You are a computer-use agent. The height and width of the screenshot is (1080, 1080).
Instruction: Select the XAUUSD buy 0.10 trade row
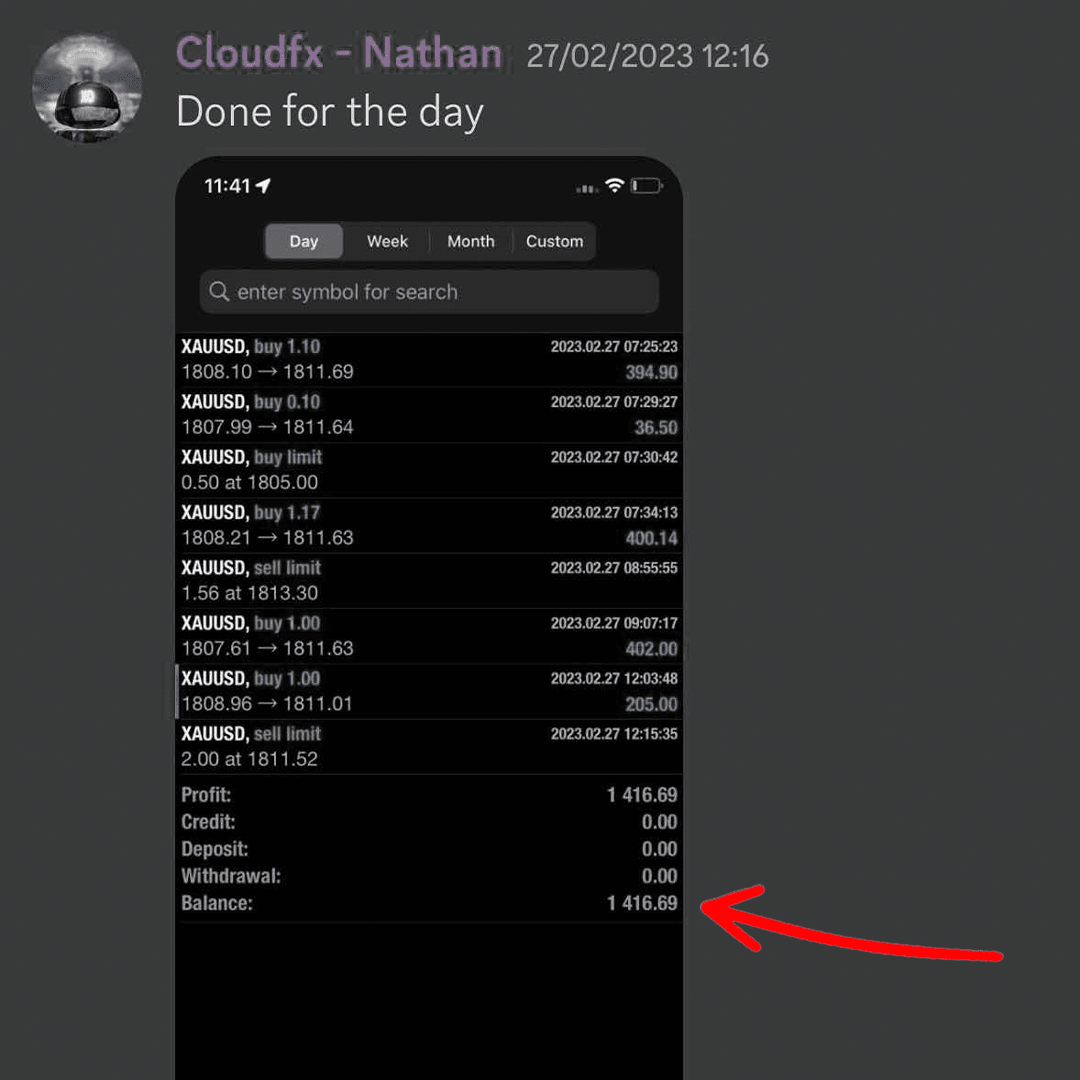click(x=429, y=415)
